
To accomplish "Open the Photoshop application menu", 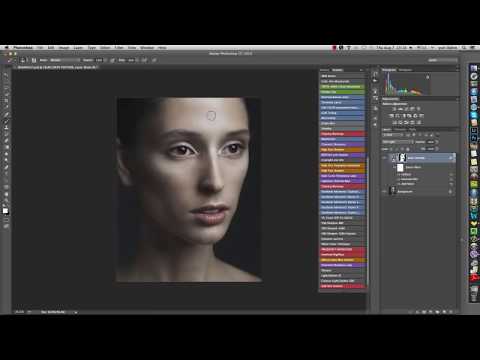I will click(x=23, y=48).
